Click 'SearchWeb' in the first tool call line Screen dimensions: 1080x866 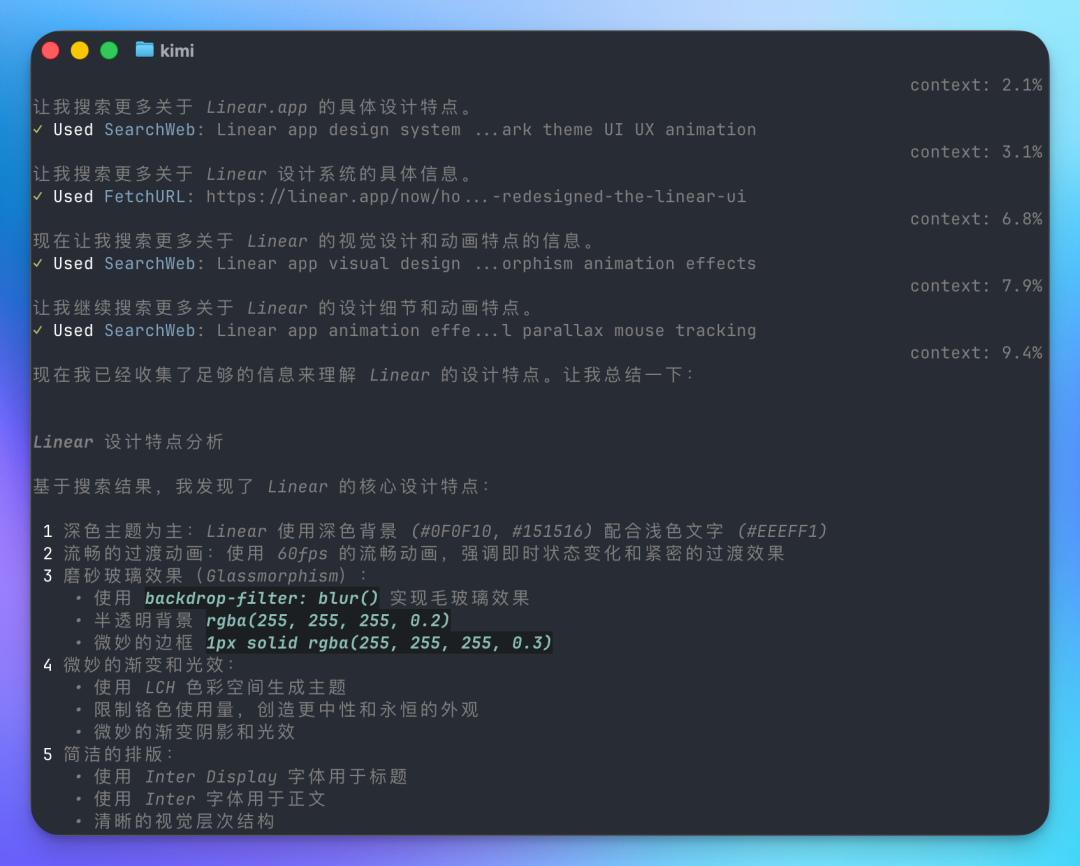click(149, 130)
